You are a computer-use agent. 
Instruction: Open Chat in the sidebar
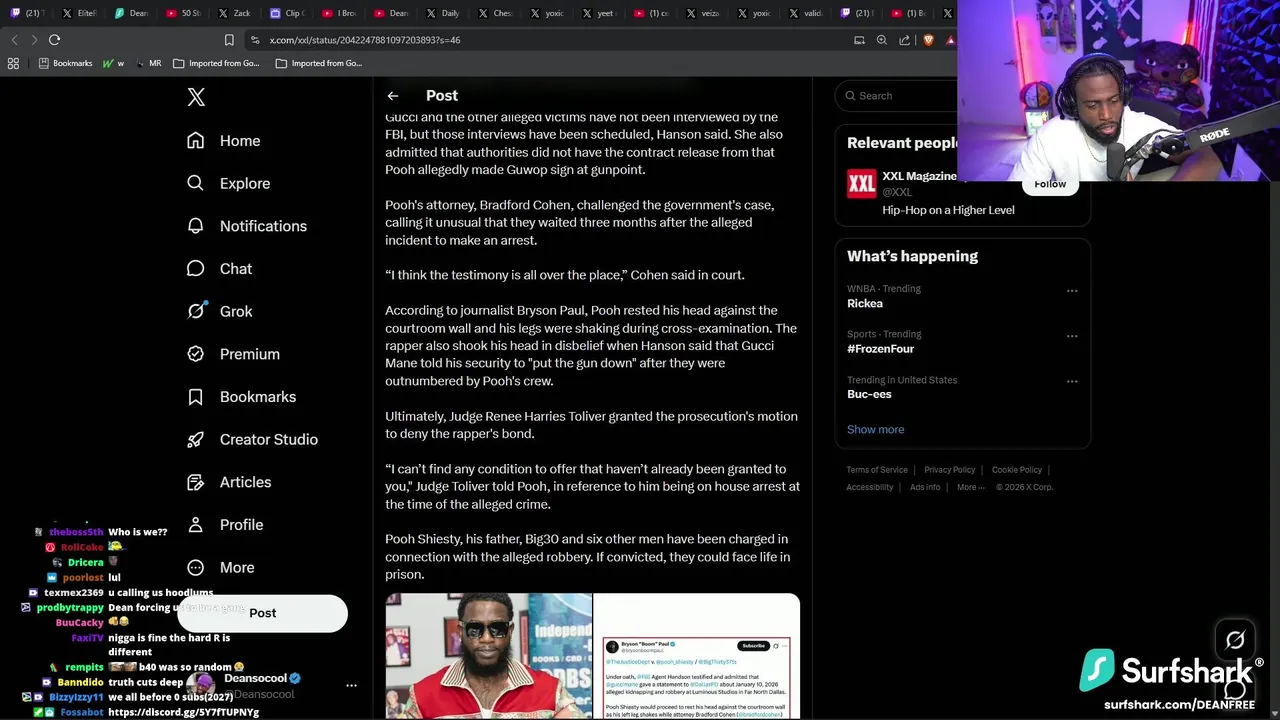(x=220, y=269)
